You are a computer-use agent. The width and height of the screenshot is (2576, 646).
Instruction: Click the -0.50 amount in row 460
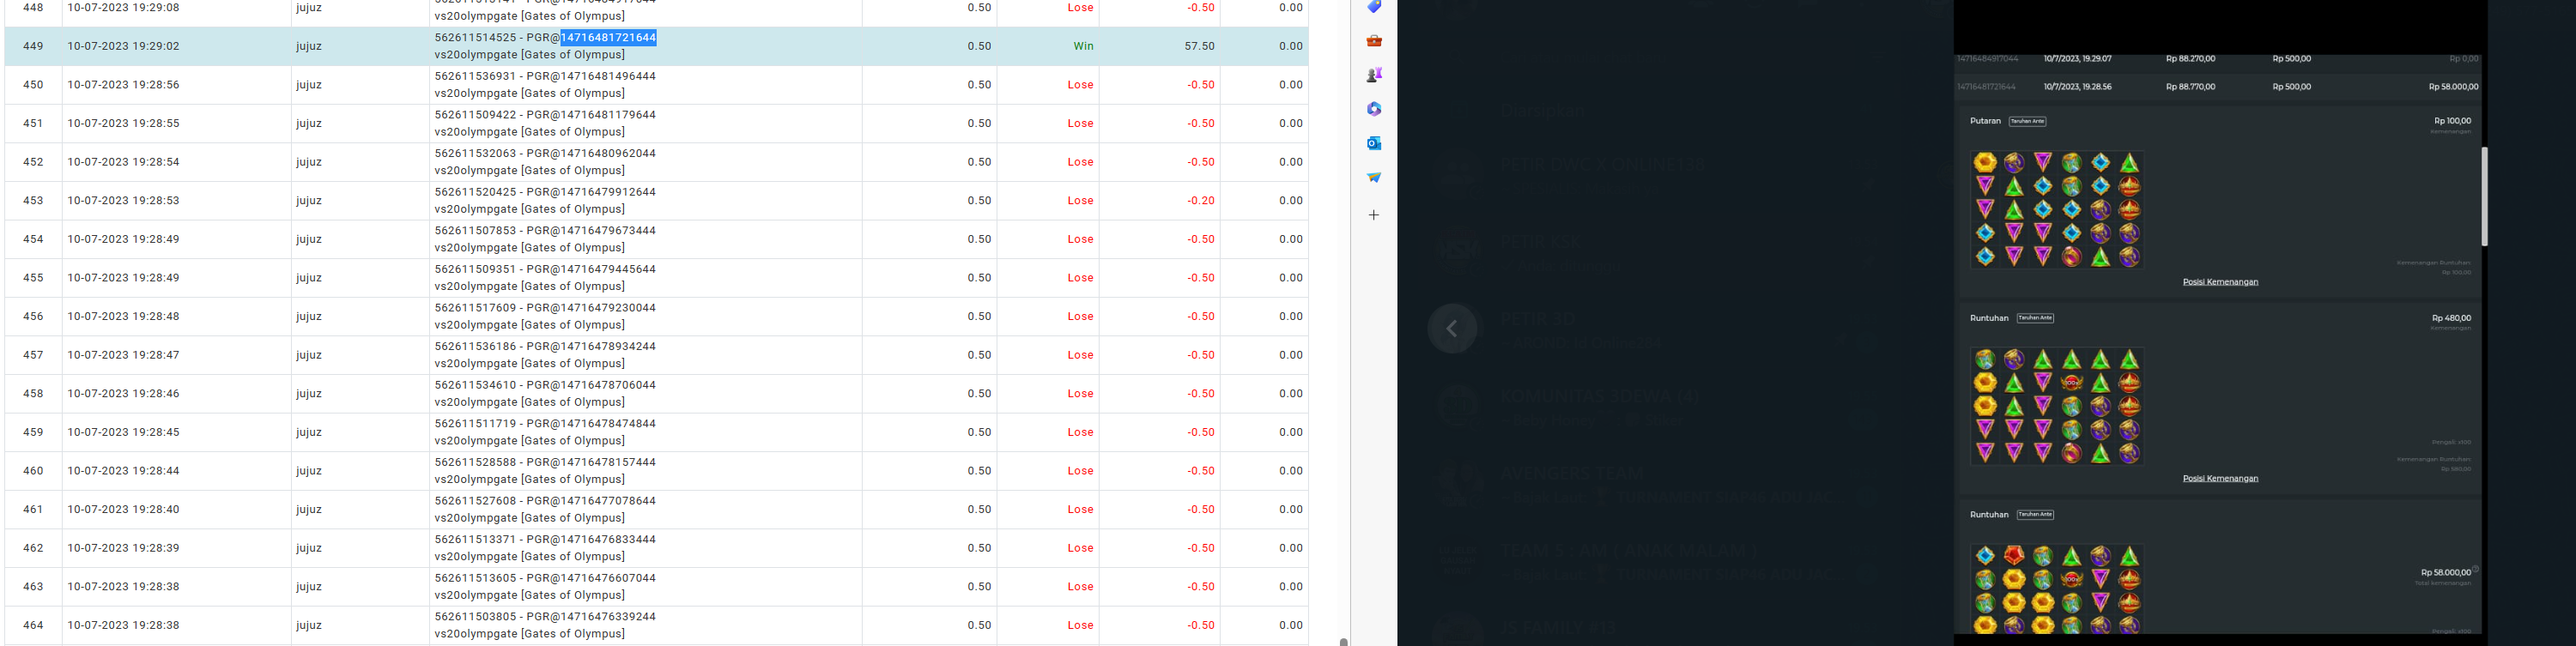(1201, 471)
